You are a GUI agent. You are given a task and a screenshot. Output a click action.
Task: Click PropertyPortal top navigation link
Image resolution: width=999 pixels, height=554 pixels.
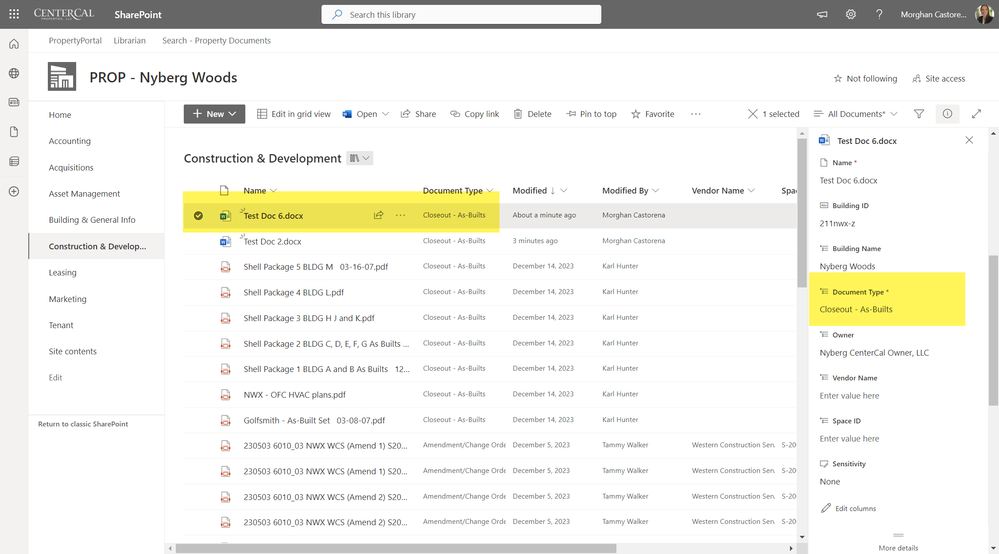(75, 40)
